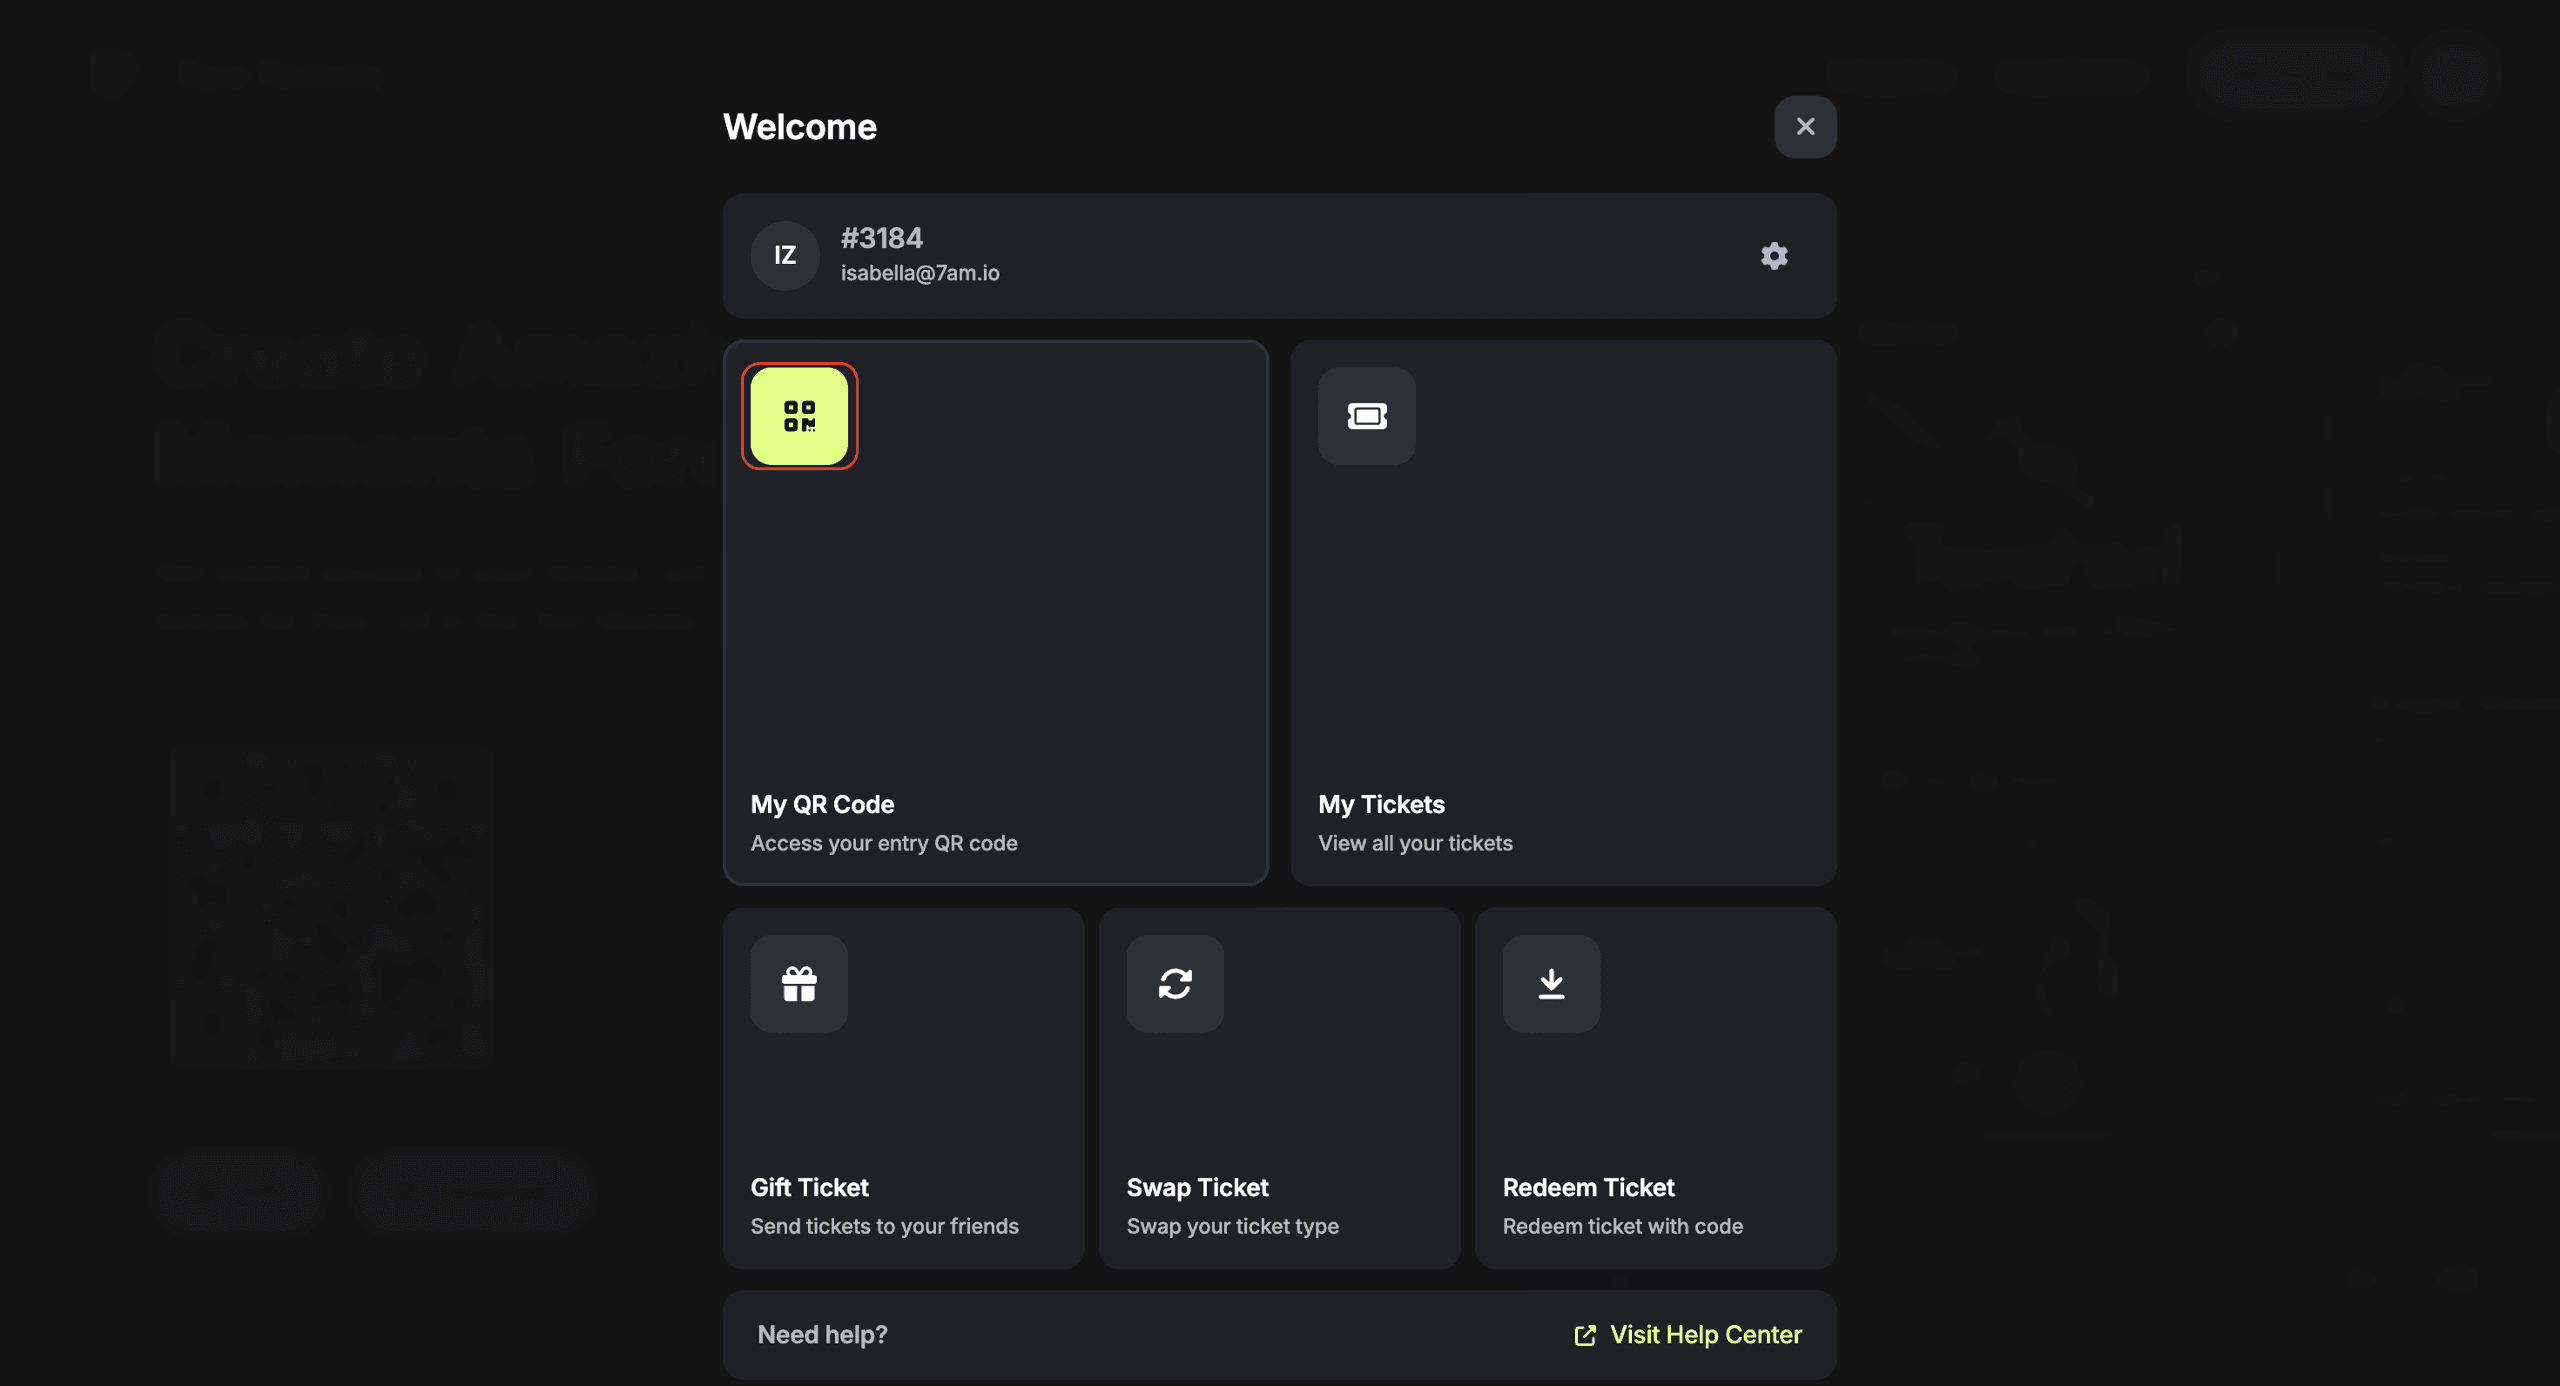Click 'Send tickets to your friends' text
This screenshot has width=2560, height=1386.
coord(884,1226)
